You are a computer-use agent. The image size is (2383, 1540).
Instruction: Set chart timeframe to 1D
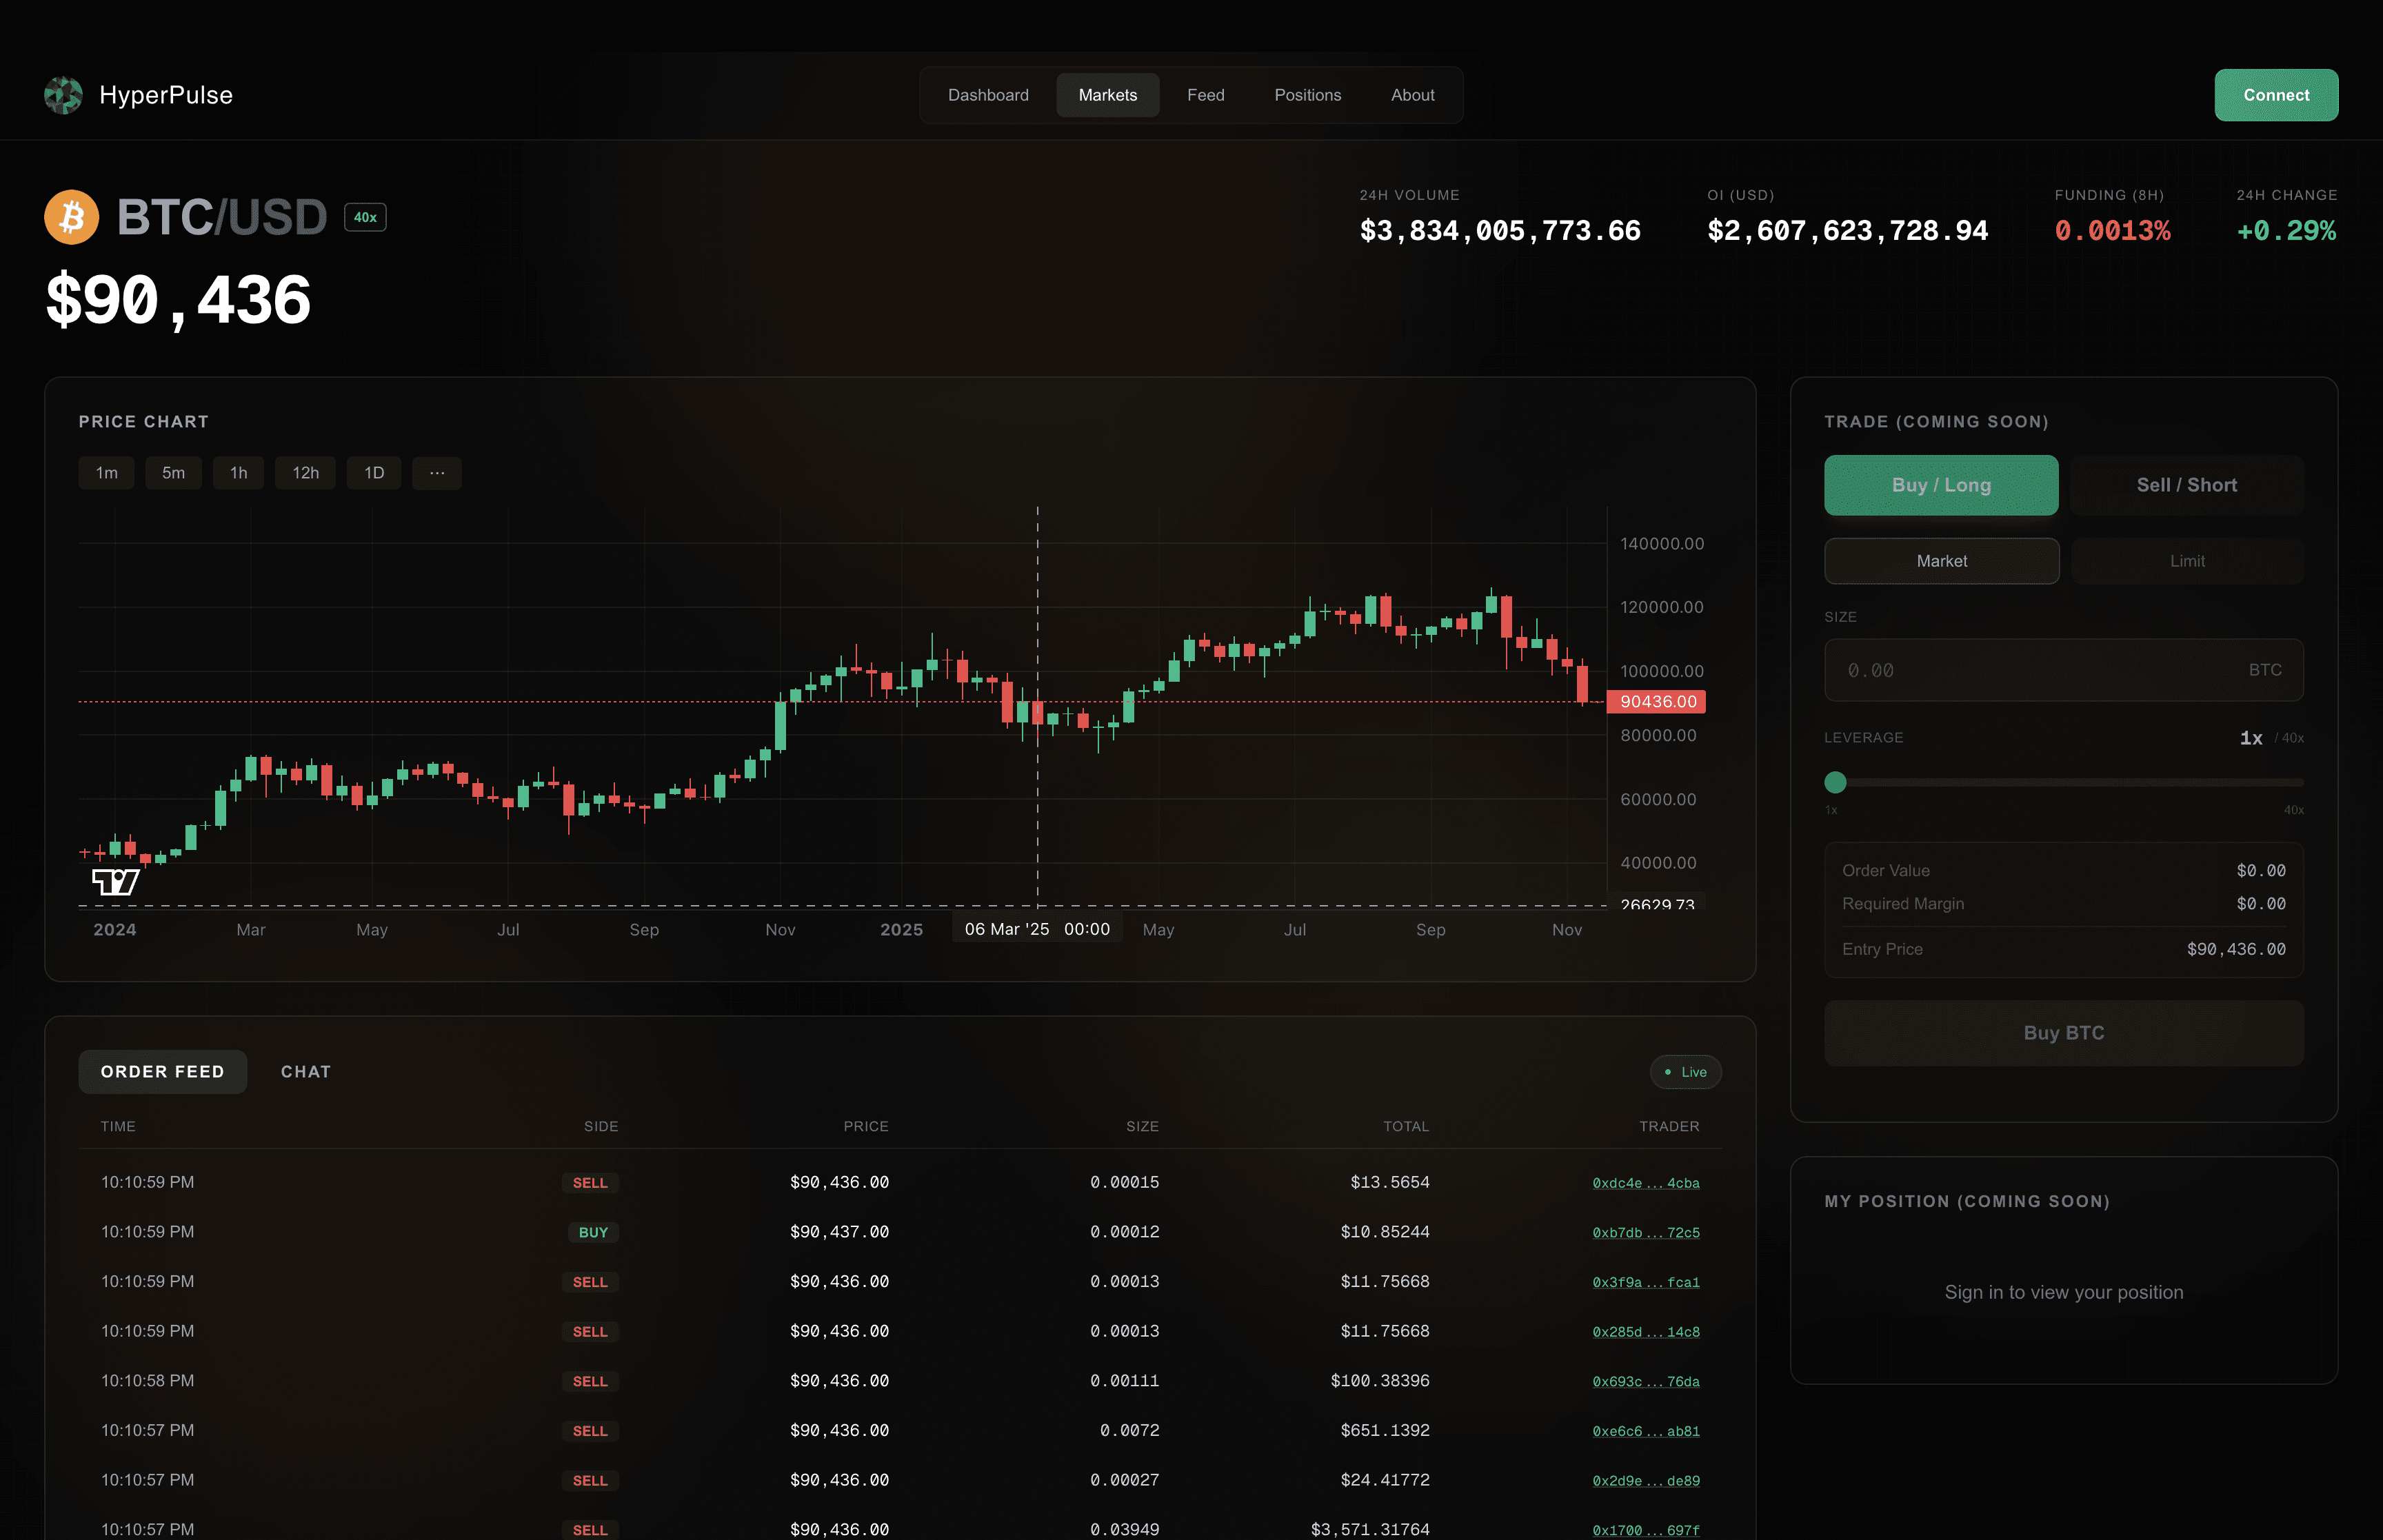(374, 473)
